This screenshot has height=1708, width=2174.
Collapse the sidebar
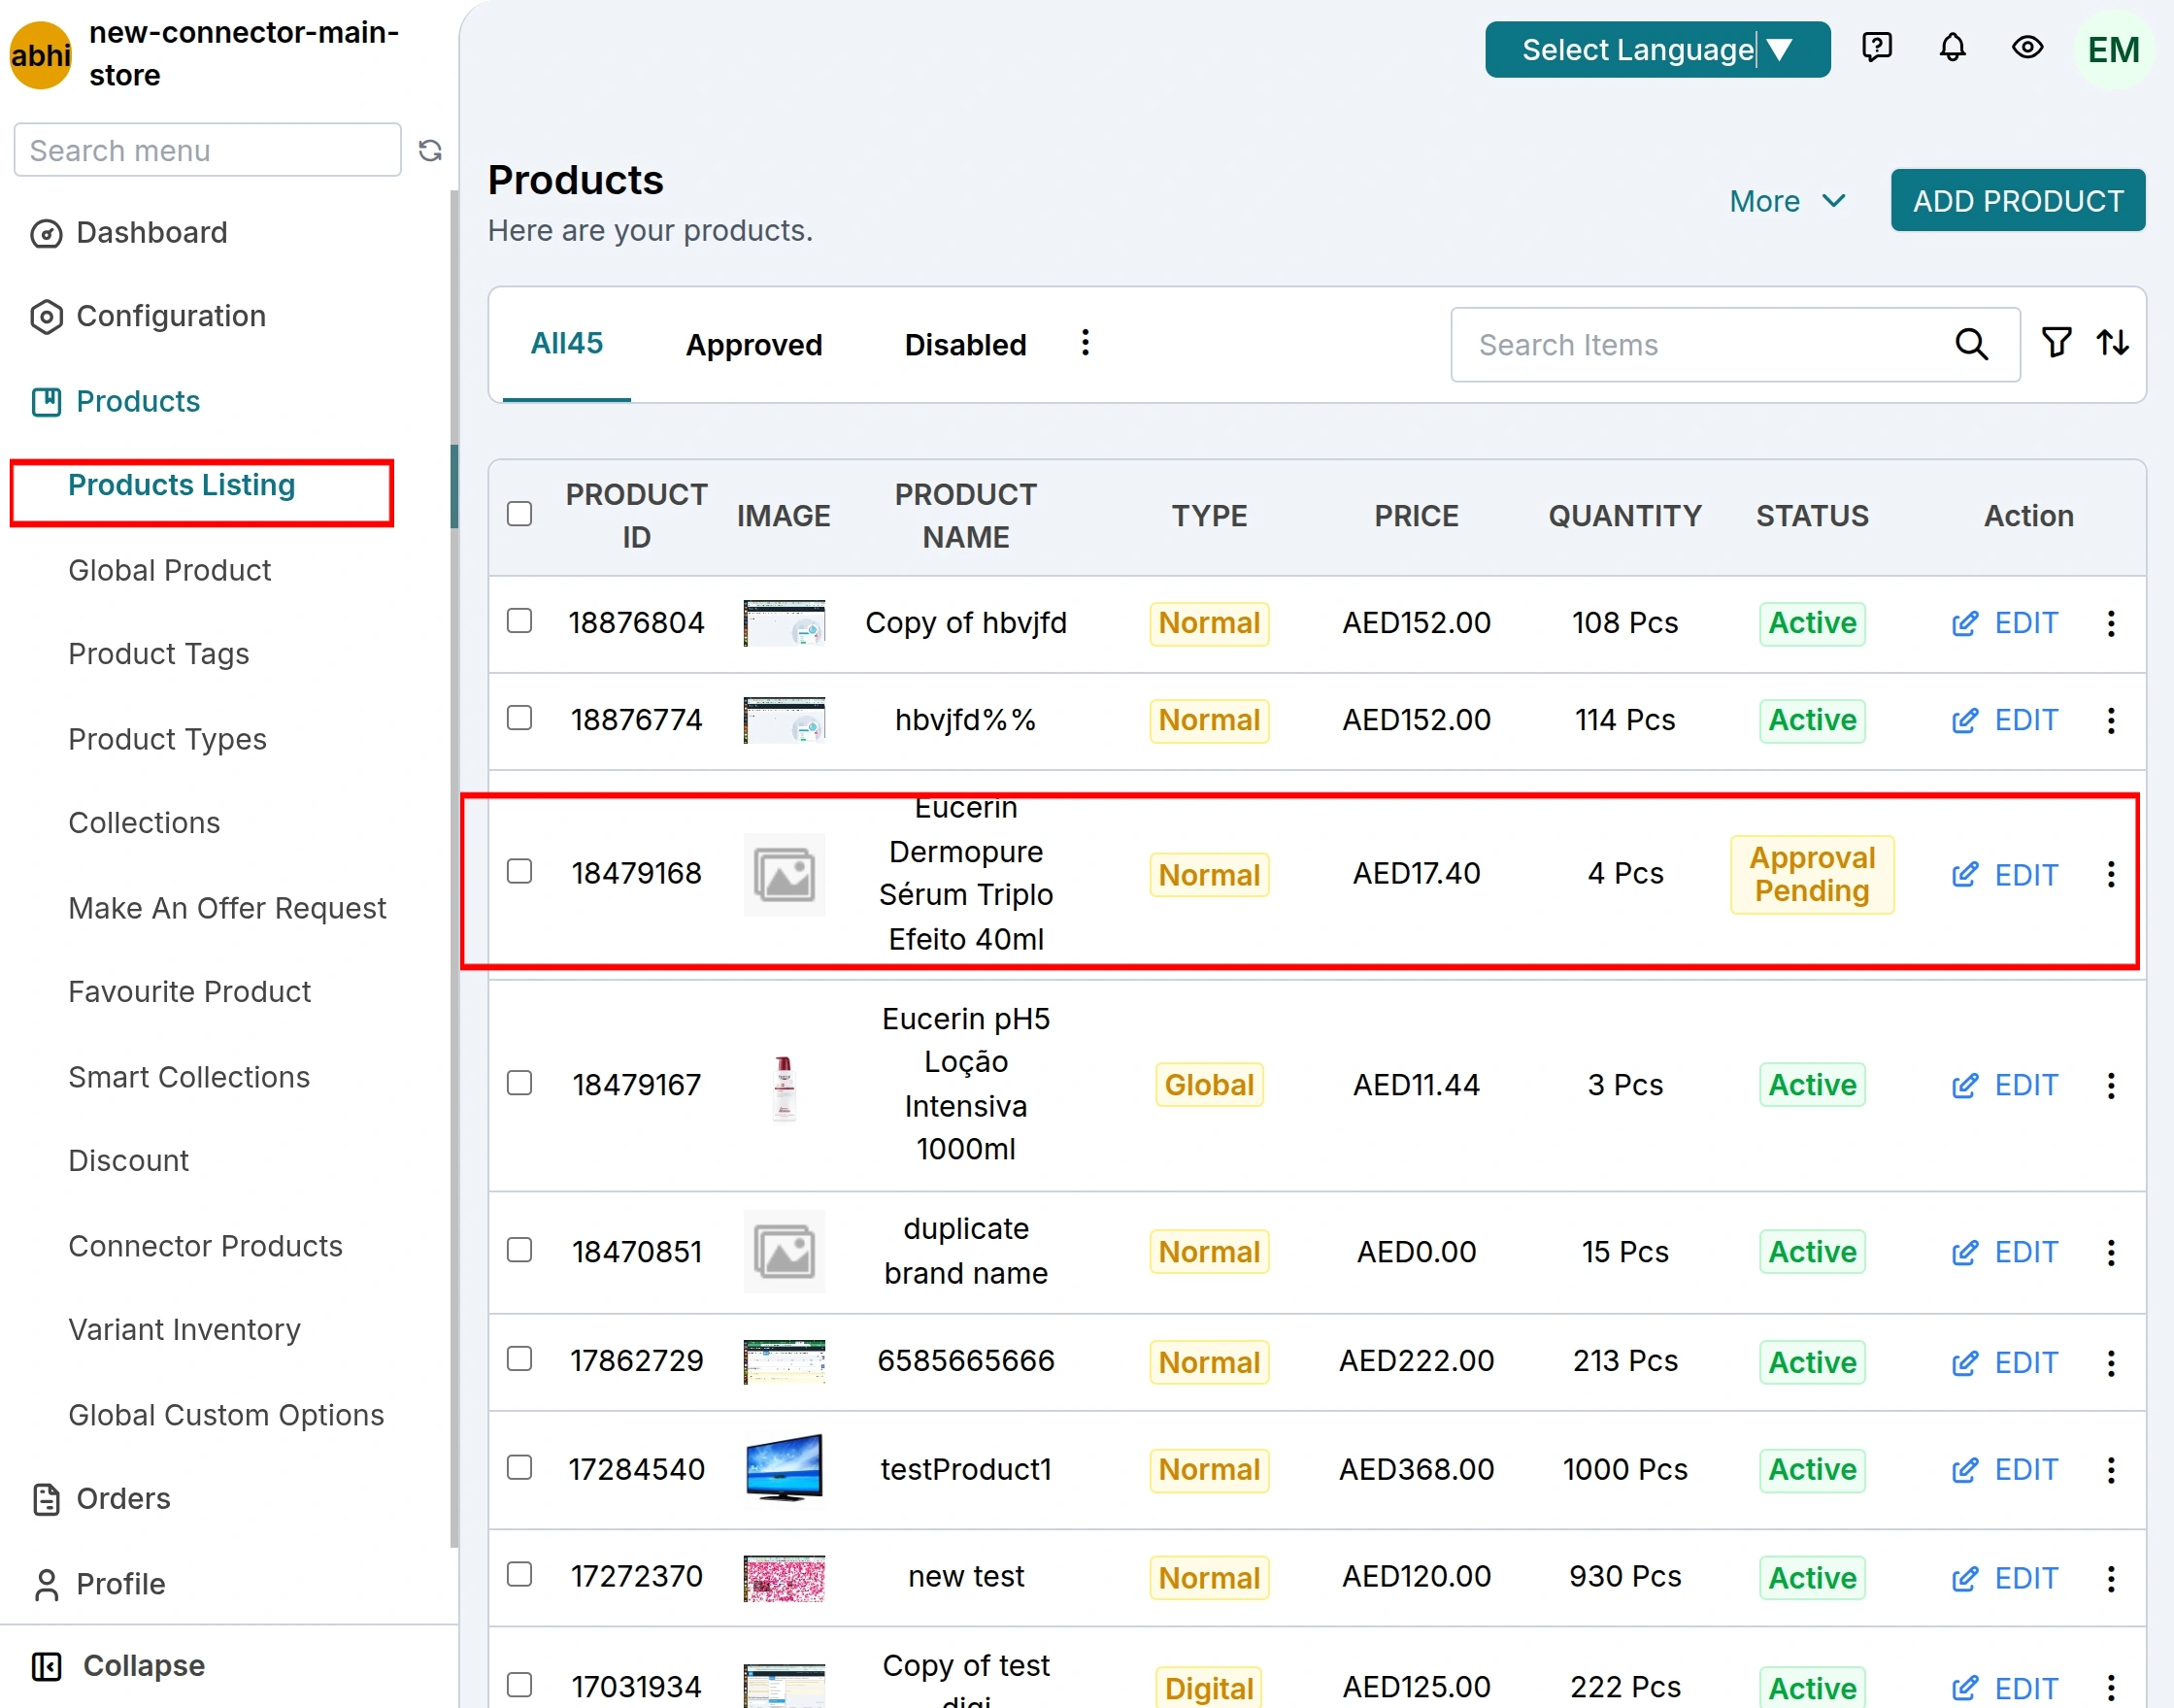(x=118, y=1665)
